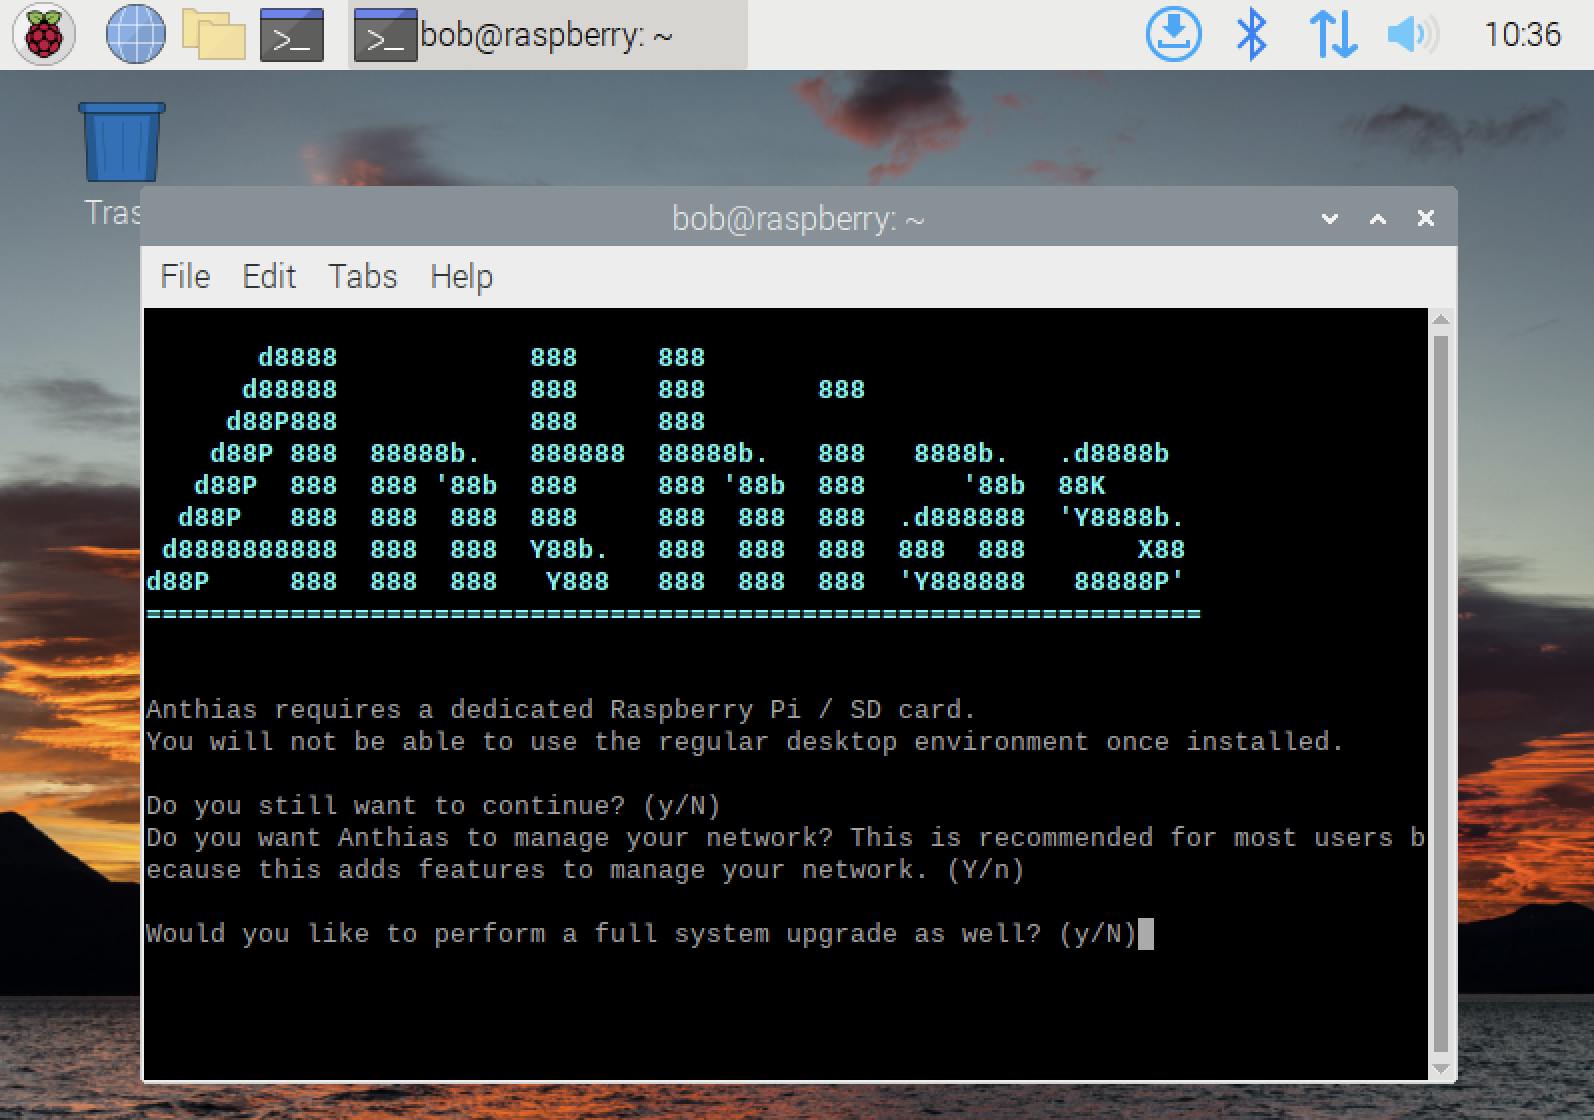Launch a new terminal from the panel

[x=292, y=35]
